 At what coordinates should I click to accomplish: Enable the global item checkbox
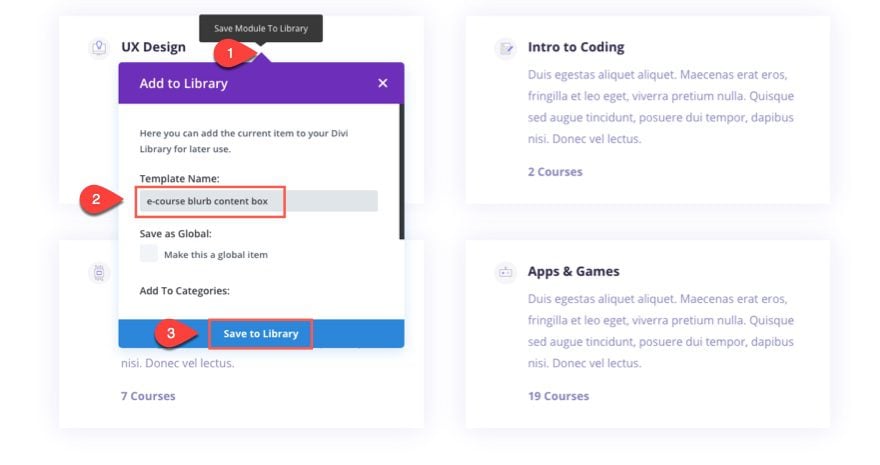149,254
